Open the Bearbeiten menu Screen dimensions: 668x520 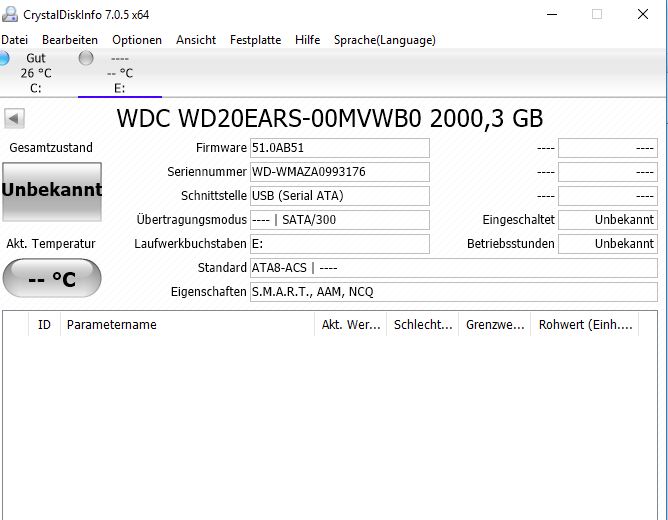tap(70, 40)
